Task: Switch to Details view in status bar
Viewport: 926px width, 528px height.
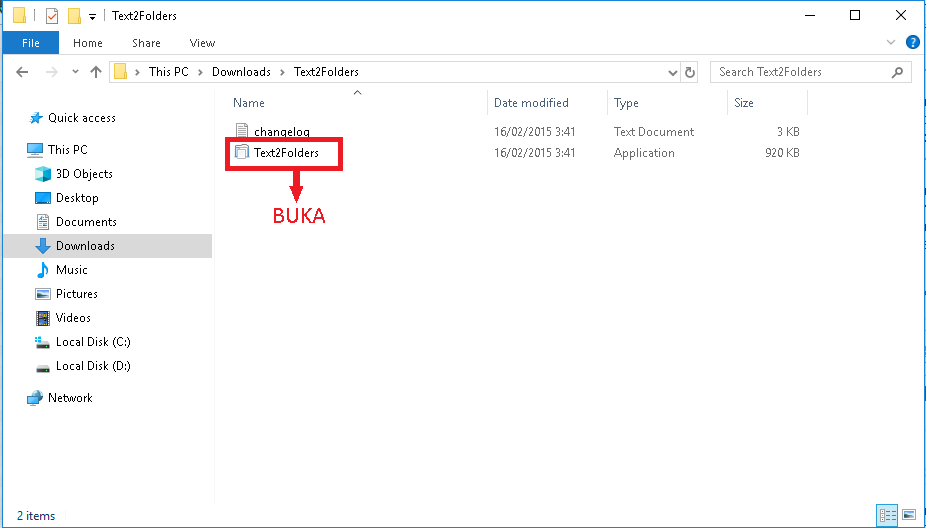Action: coord(887,515)
